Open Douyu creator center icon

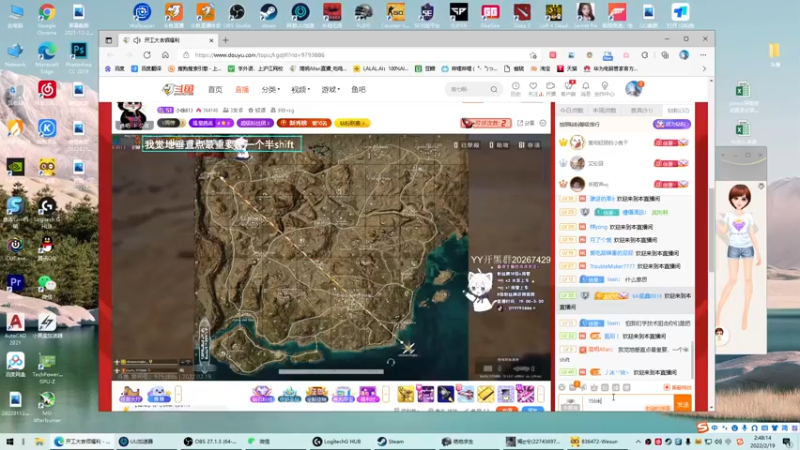click(605, 88)
